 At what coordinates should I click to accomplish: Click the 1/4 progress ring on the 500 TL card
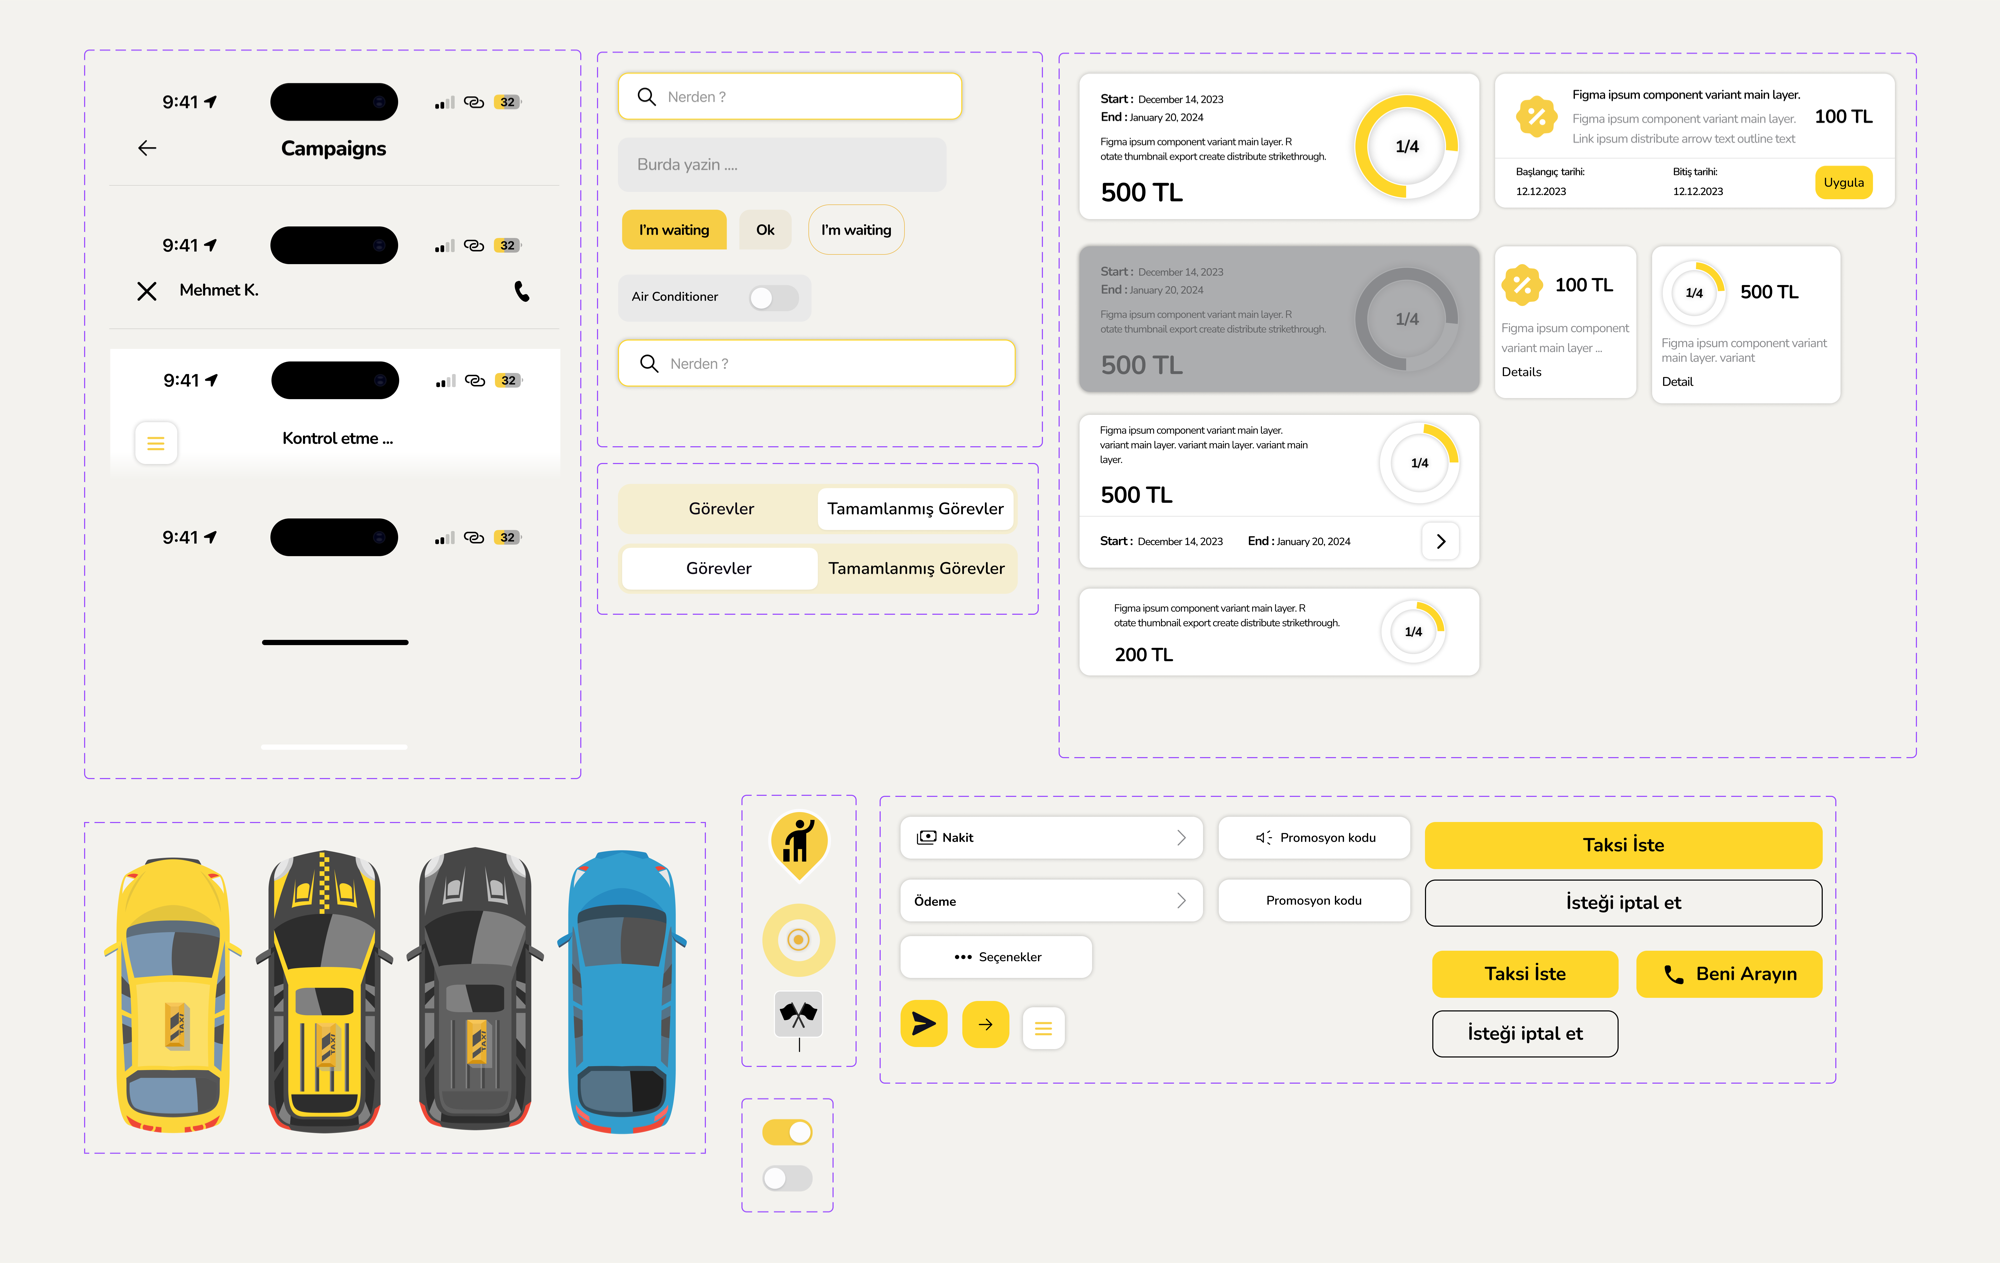(x=1405, y=145)
